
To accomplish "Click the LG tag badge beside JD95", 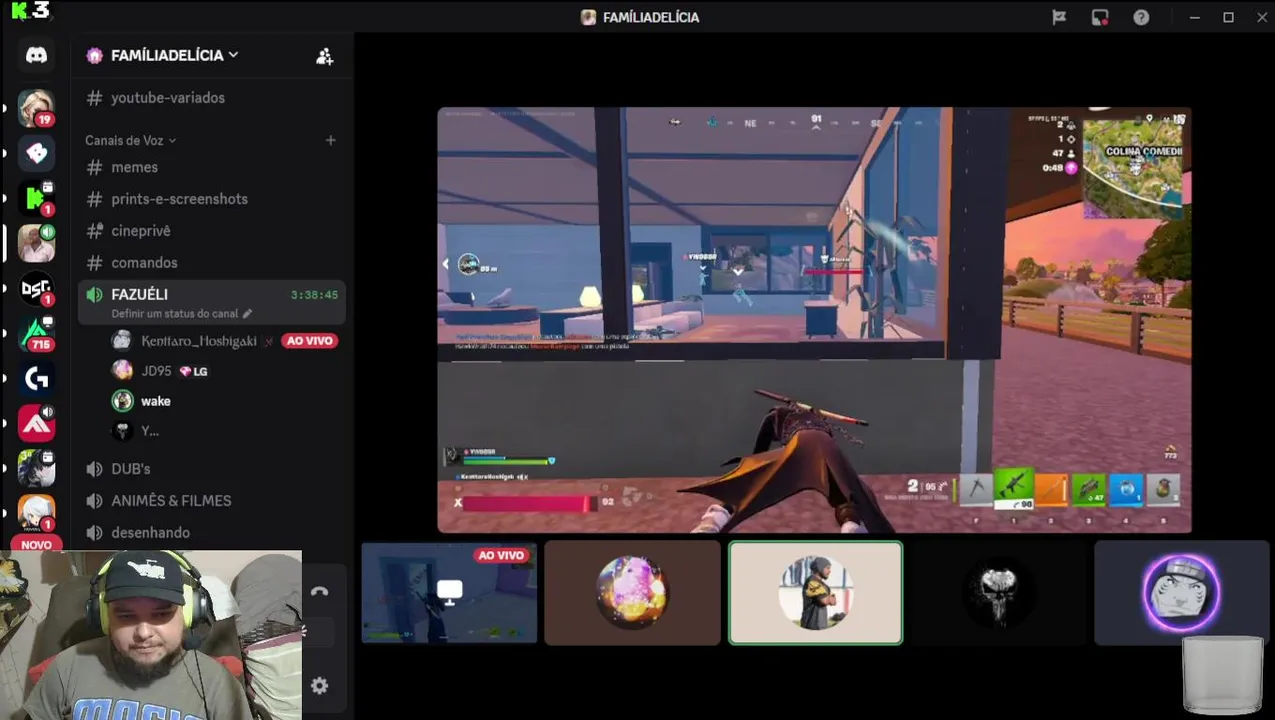I will (193, 371).
